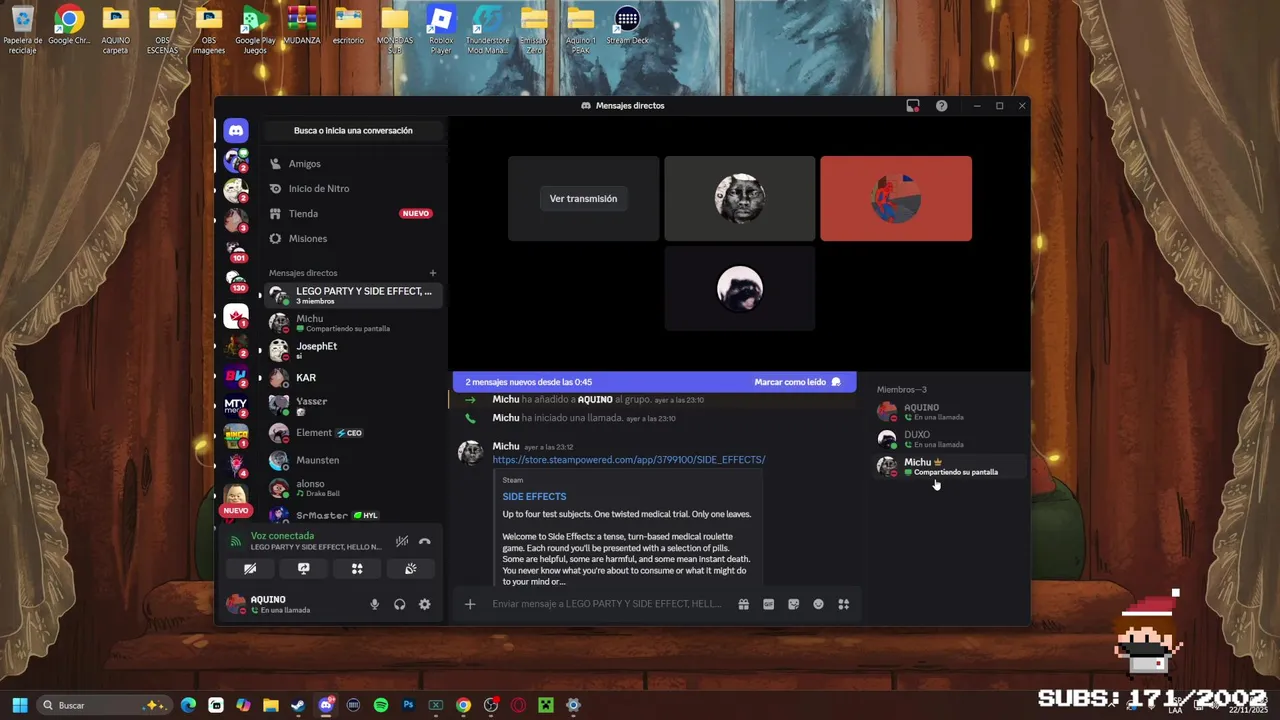The height and width of the screenshot is (720, 1280).
Task: Click Michu's avatar beside the message
Action: (x=470, y=452)
